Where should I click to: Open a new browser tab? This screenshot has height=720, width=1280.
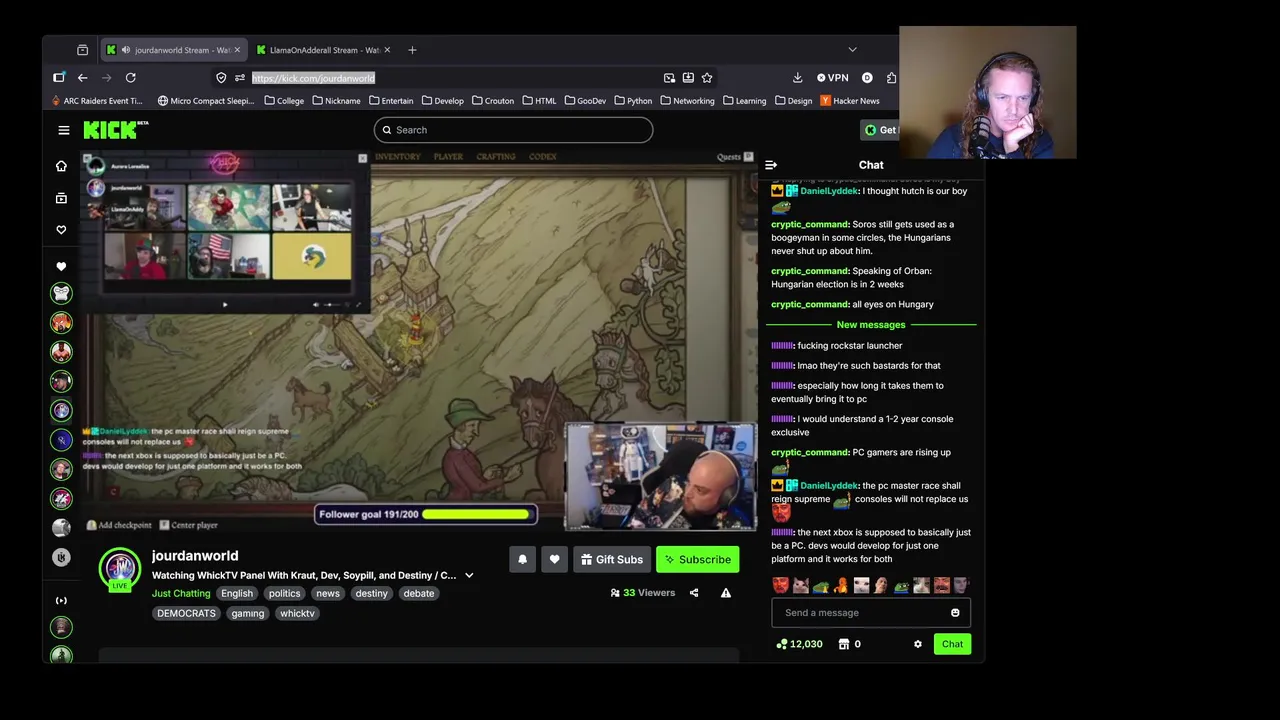pyautogui.click(x=411, y=50)
